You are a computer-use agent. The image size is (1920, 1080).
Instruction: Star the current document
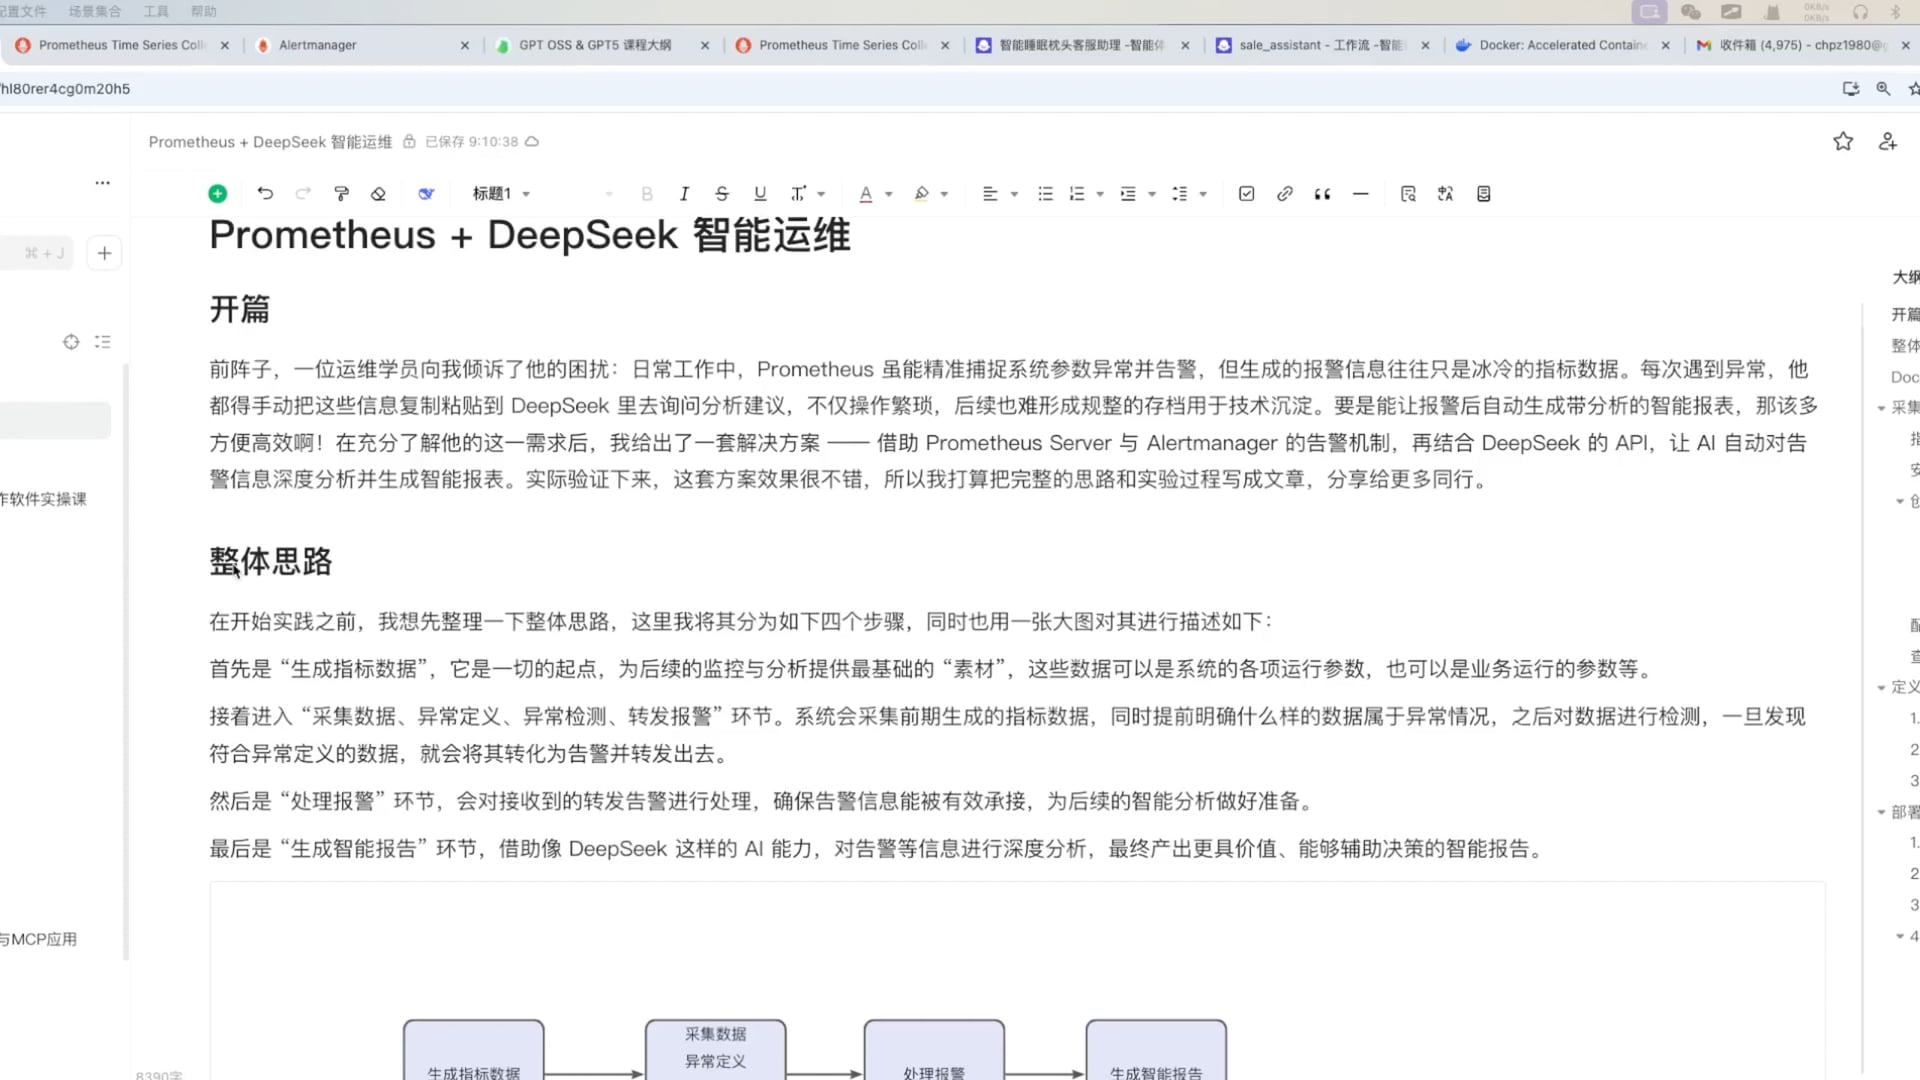pos(1843,141)
